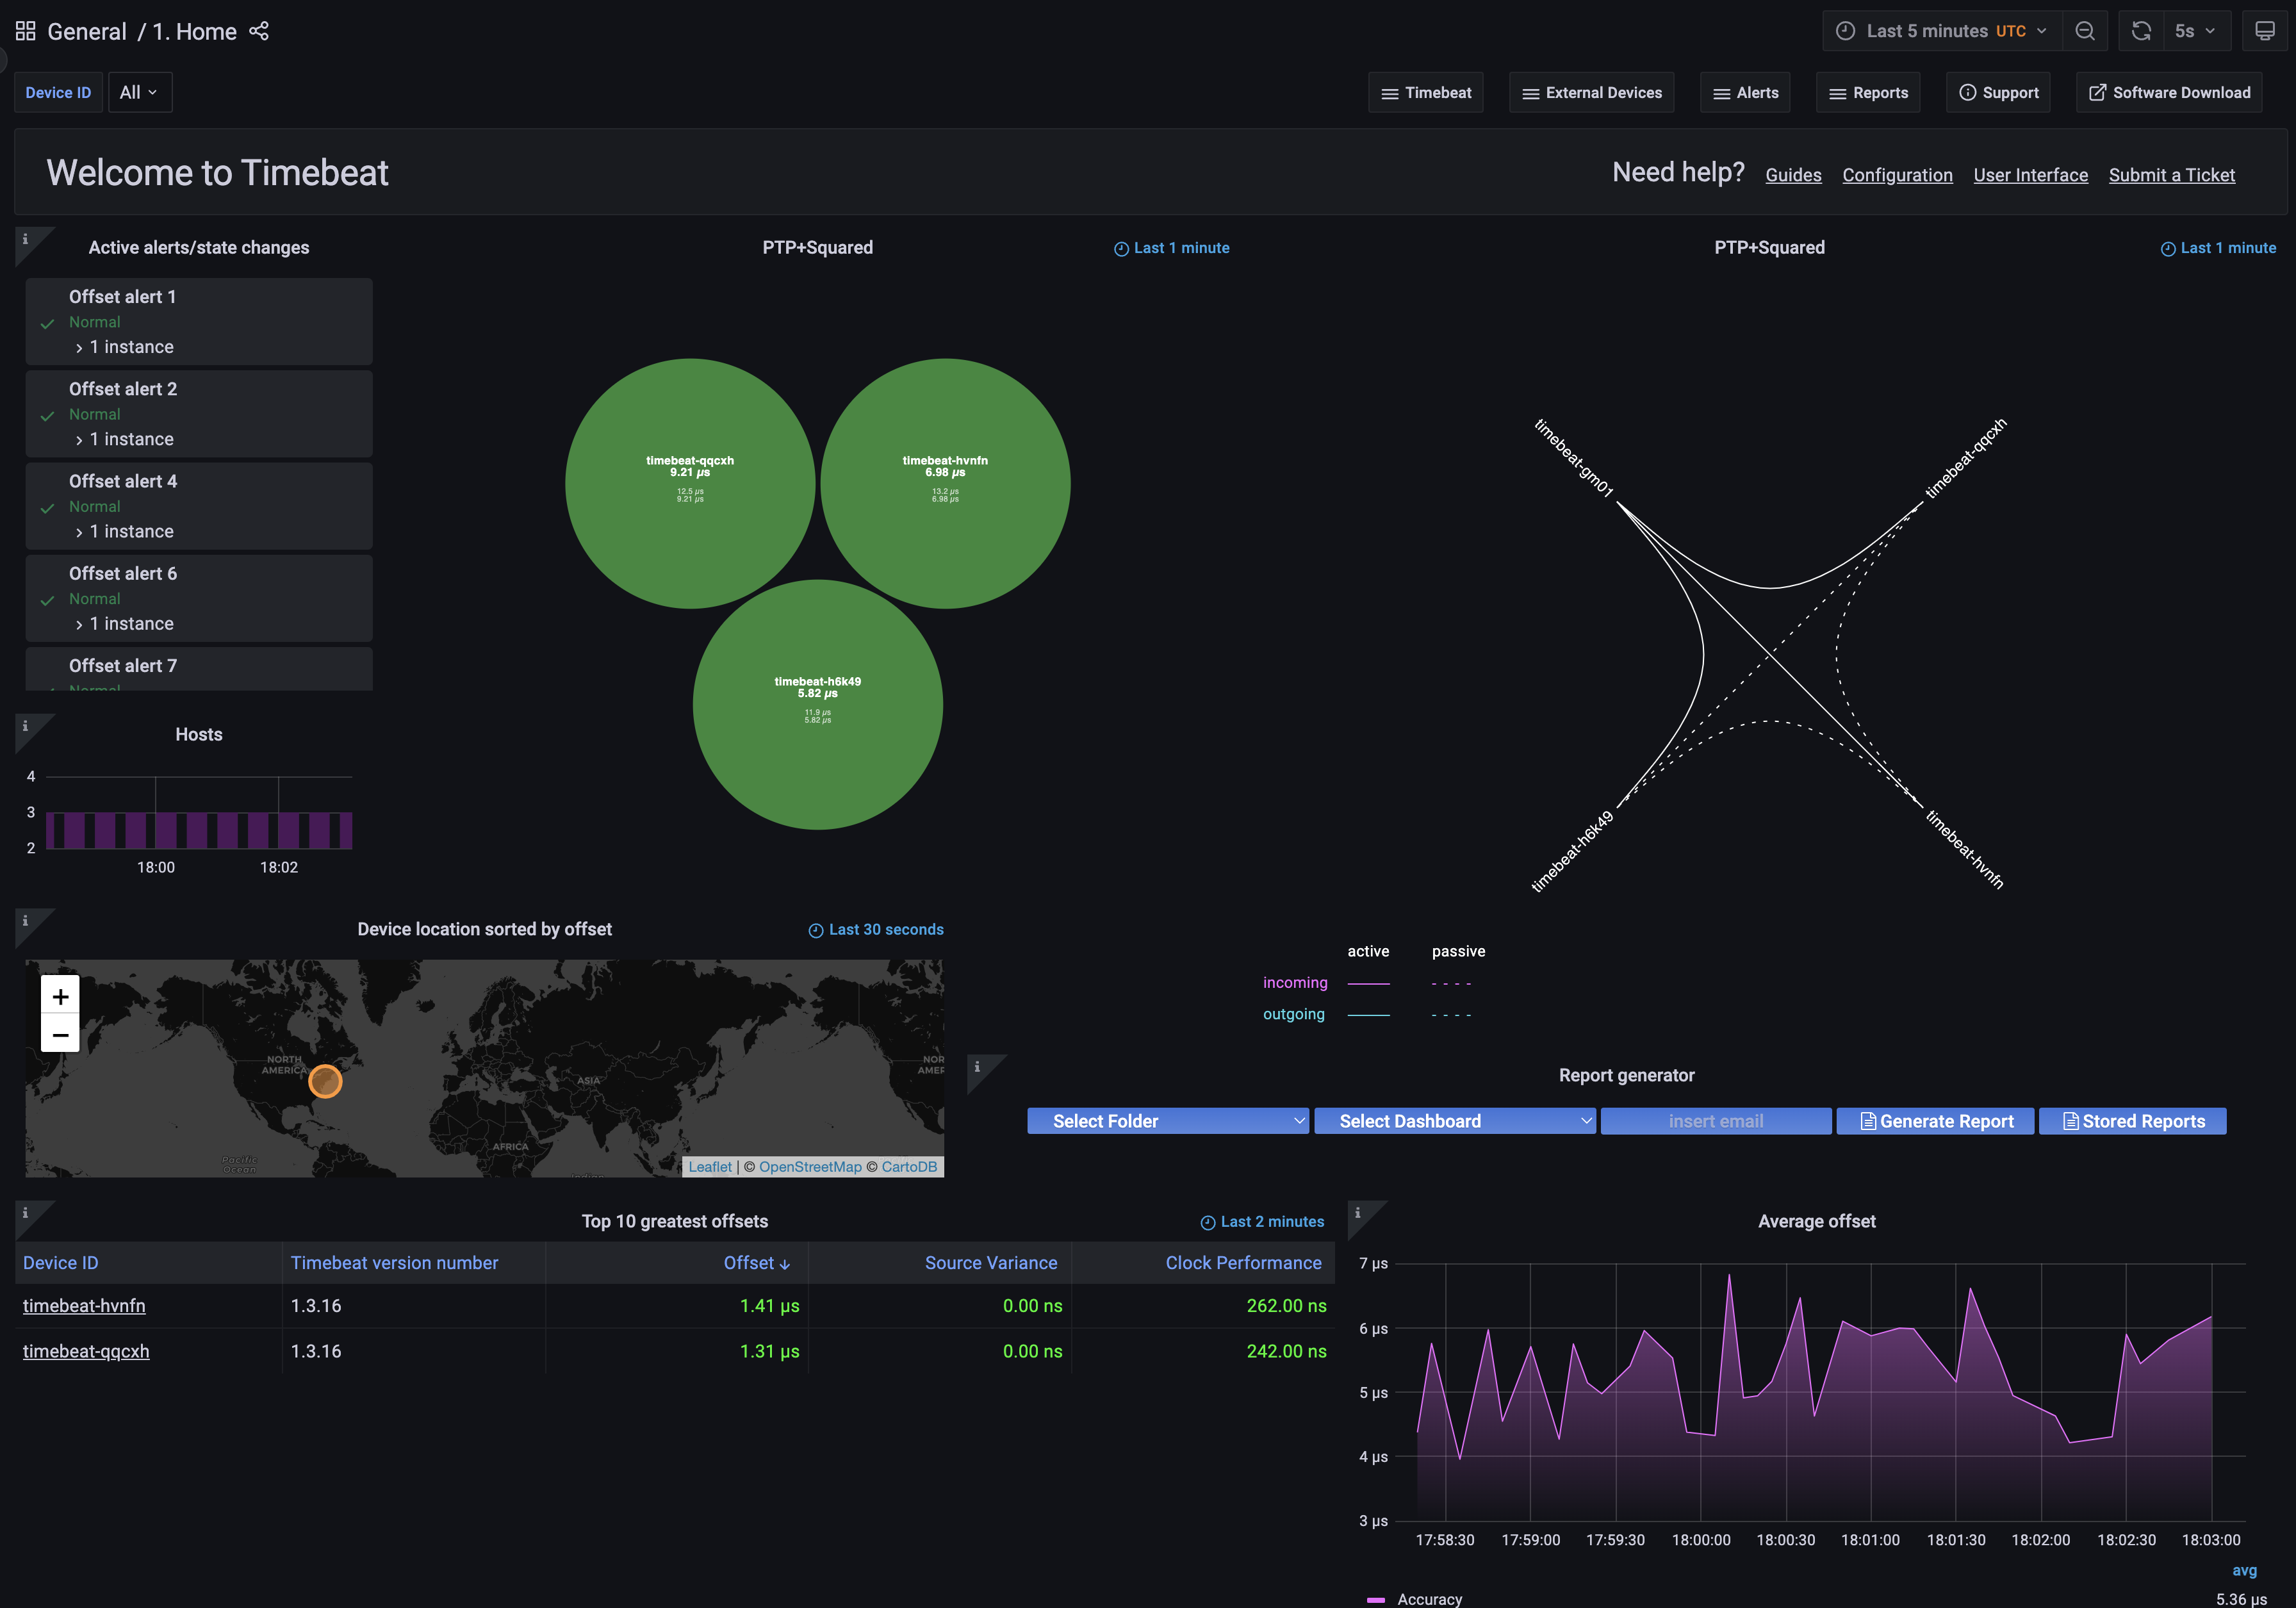Expand 1 instance under Offset alert 4
The image size is (2296, 1608).
click(x=124, y=531)
